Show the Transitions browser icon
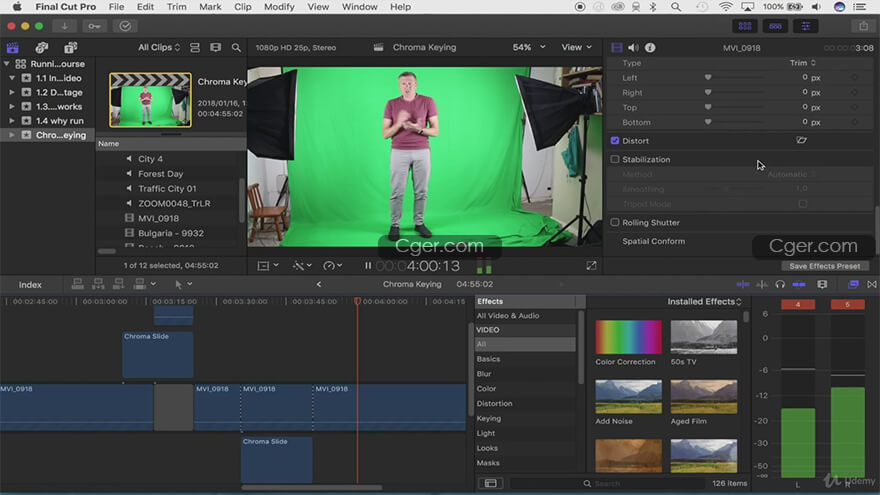Image resolution: width=880 pixels, height=495 pixels. pyautogui.click(x=872, y=285)
